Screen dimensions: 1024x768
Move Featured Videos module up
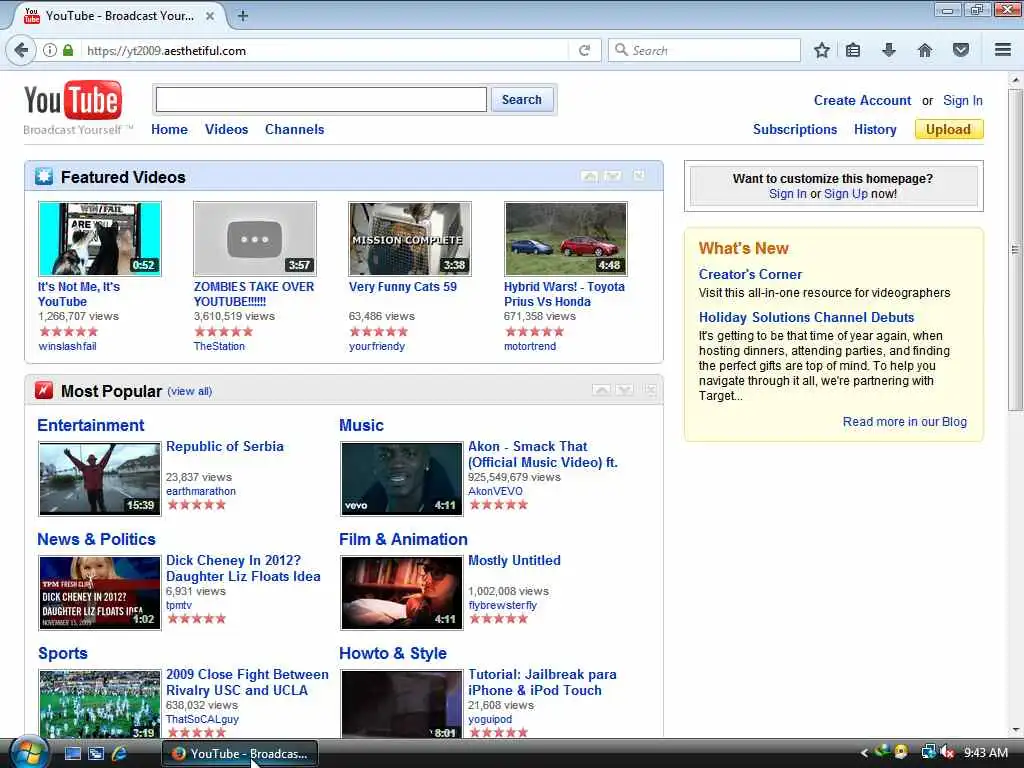(589, 176)
